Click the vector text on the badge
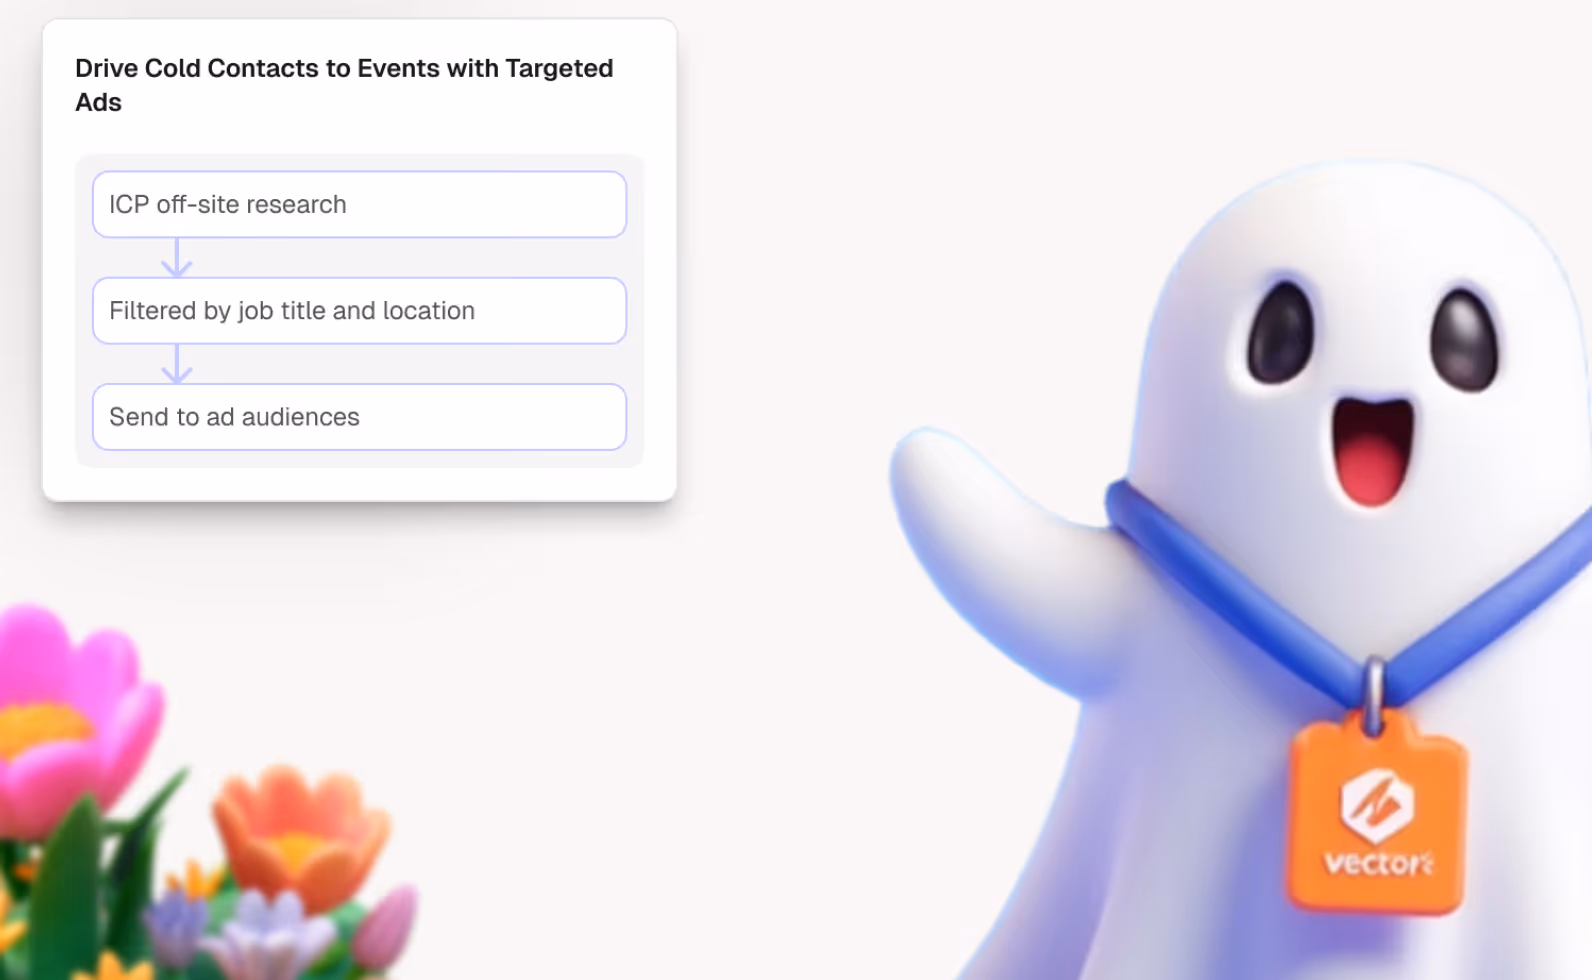Image resolution: width=1592 pixels, height=980 pixels. point(1379,862)
